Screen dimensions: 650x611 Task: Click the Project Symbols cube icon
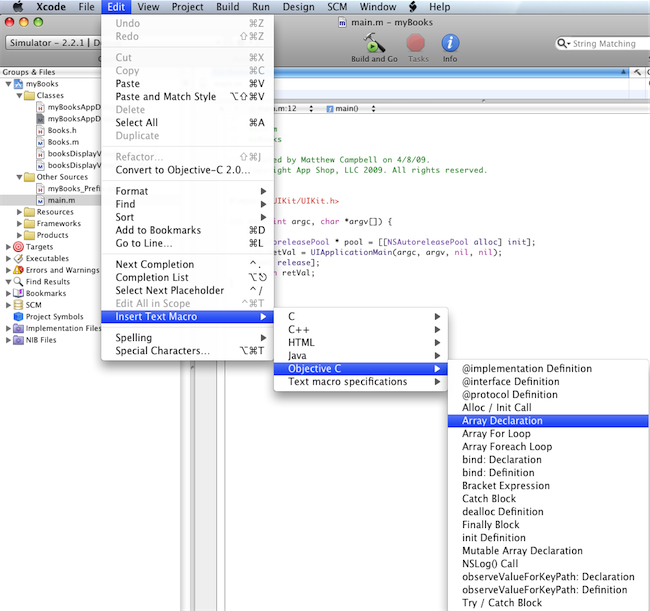point(18,316)
